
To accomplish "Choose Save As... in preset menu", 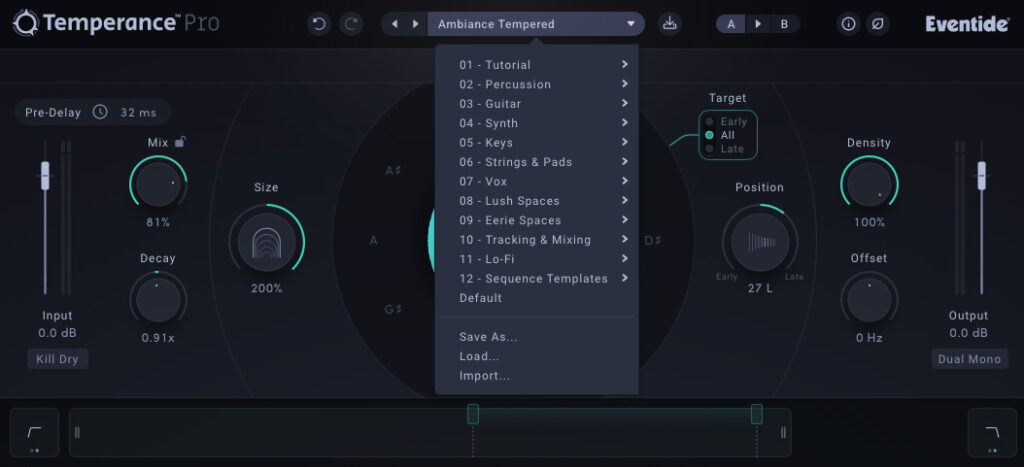I will pyautogui.click(x=536, y=337).
